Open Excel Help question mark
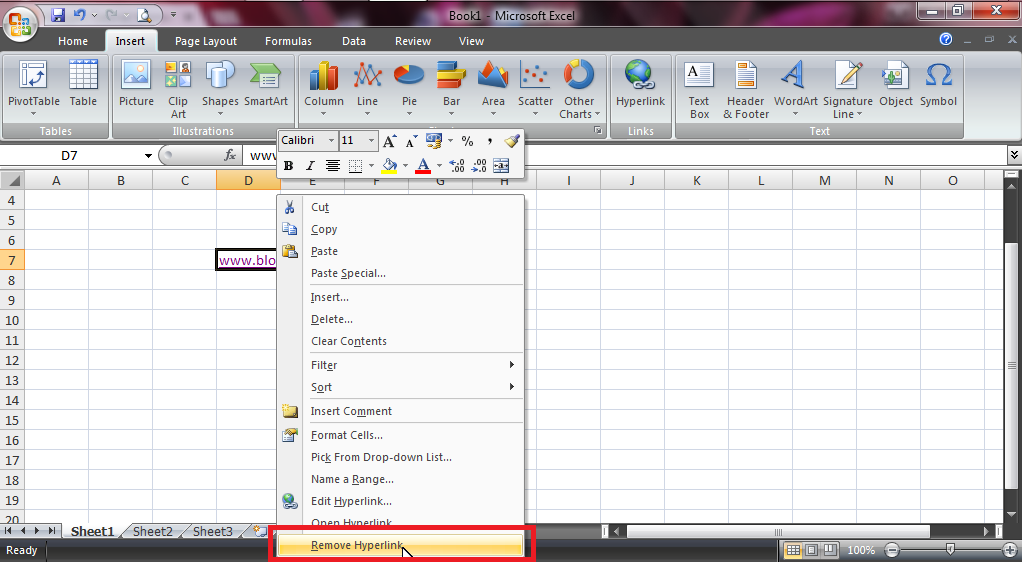The width and height of the screenshot is (1022, 562). tap(946, 40)
